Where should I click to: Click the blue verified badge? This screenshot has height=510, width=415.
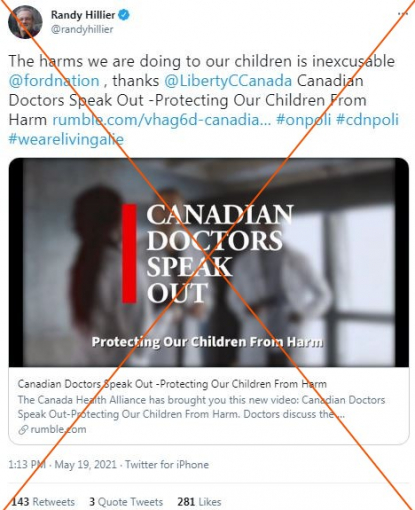pyautogui.click(x=124, y=15)
